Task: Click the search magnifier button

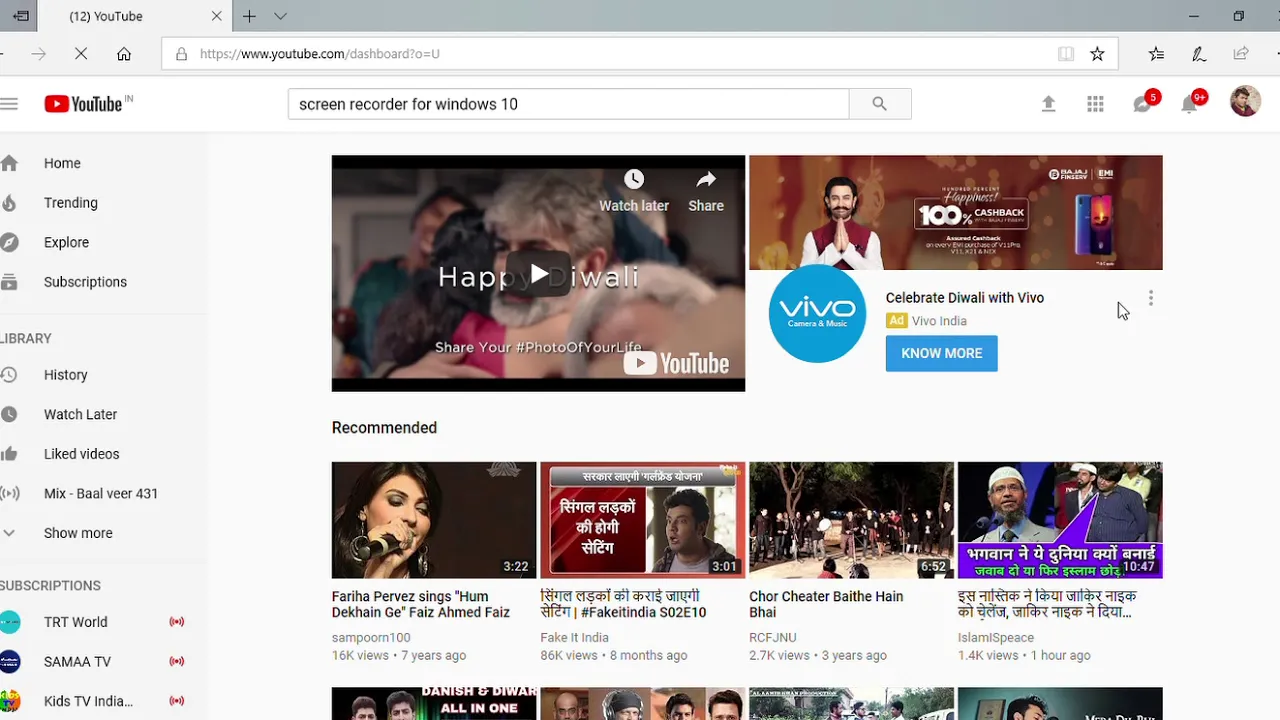Action: [880, 104]
